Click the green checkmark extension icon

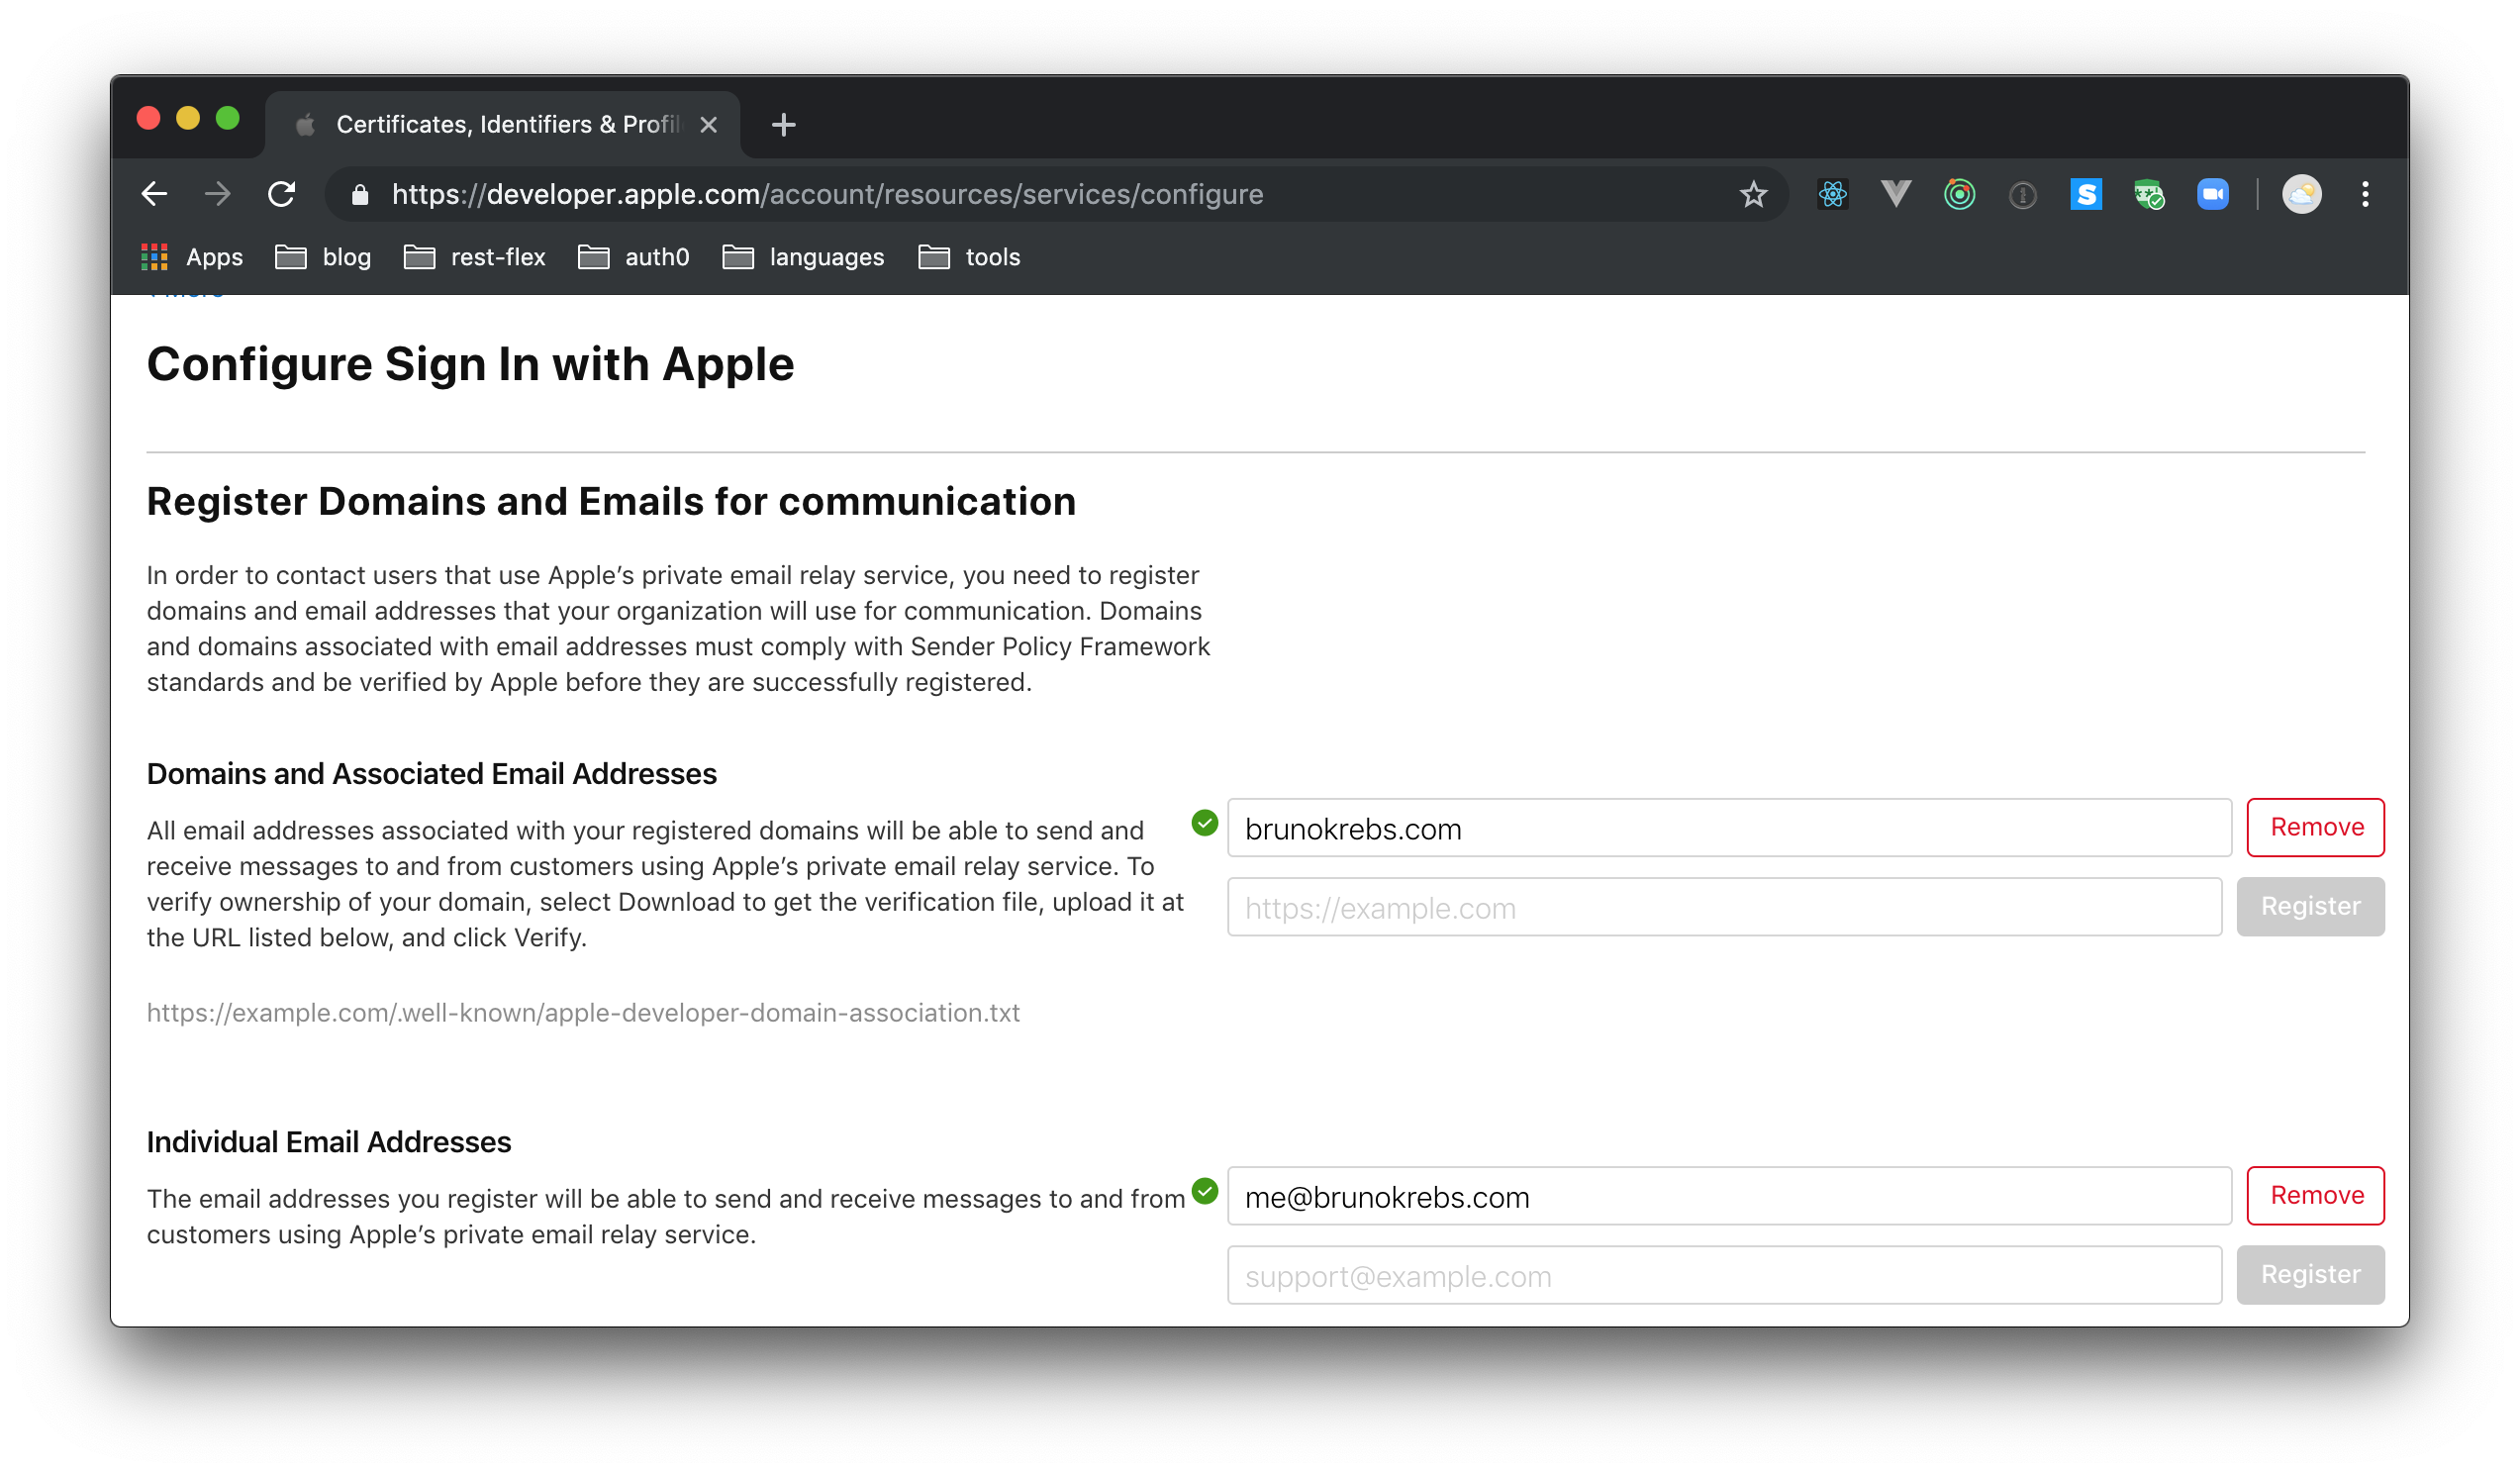(2149, 194)
